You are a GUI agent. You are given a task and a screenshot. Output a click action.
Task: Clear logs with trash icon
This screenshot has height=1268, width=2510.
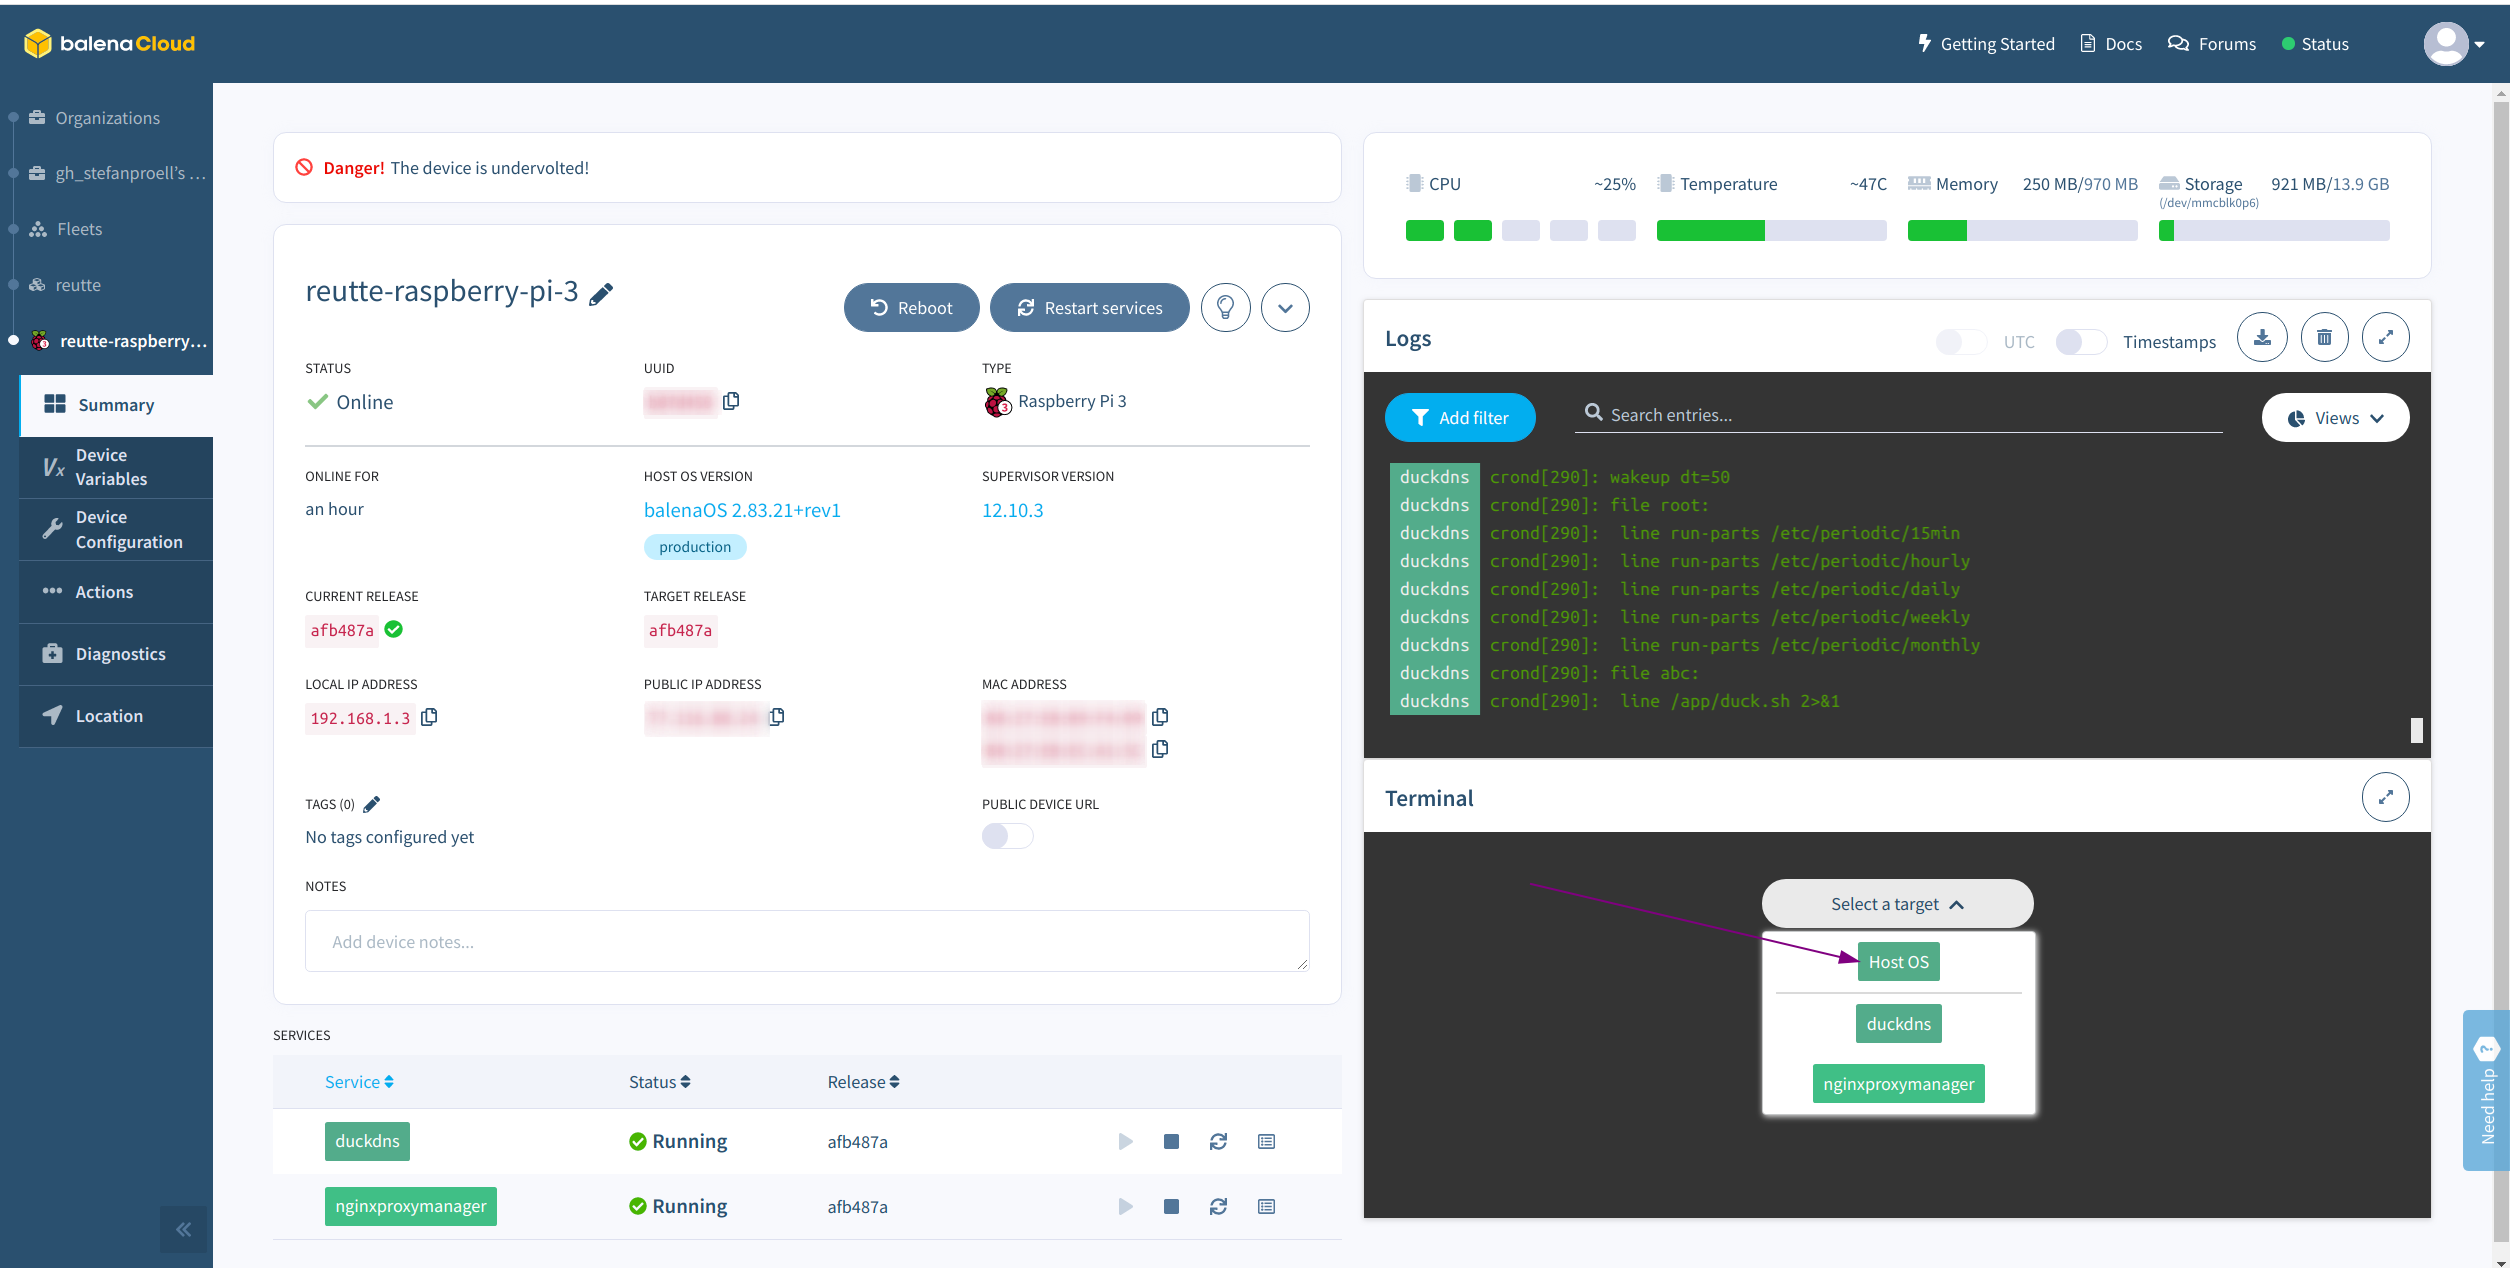[2324, 338]
